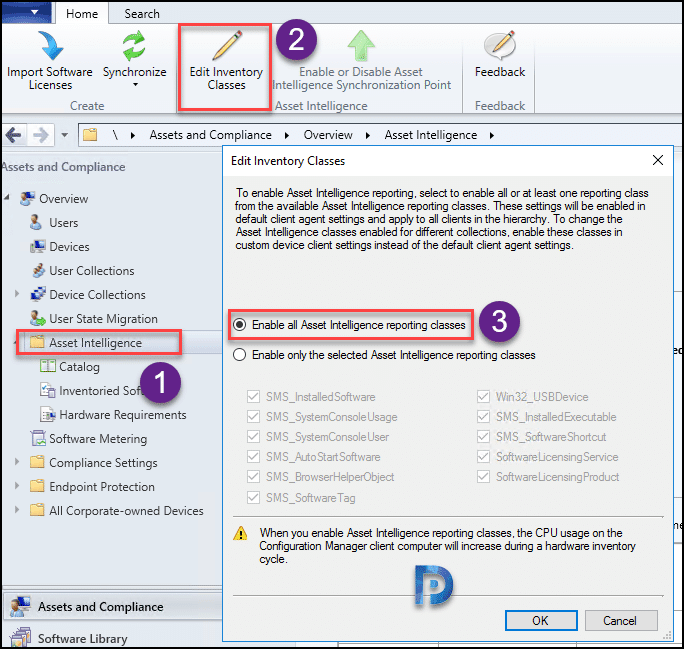Toggle SMS_BrowserHelperObject checkbox
The image size is (684, 649).
pos(253,477)
